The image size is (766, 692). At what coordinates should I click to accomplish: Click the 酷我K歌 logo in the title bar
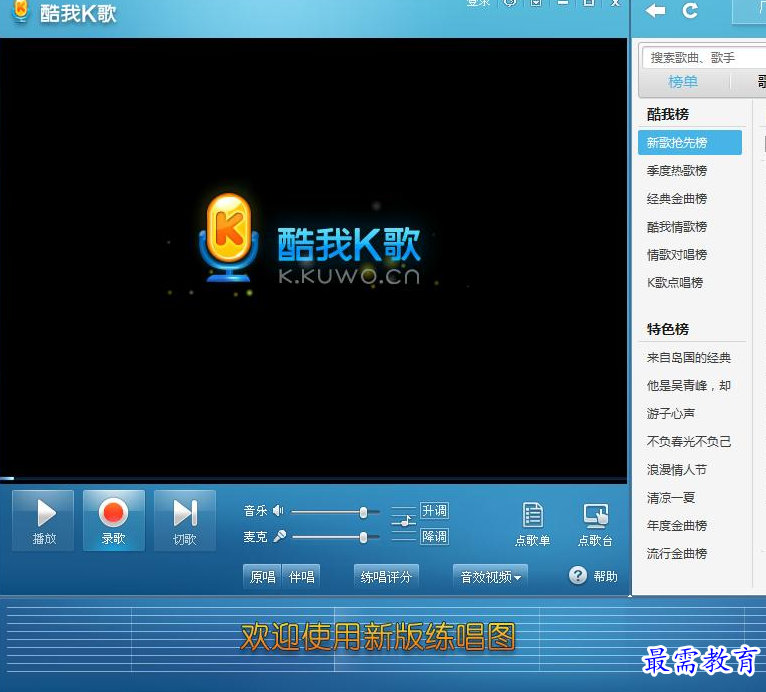pos(64,12)
